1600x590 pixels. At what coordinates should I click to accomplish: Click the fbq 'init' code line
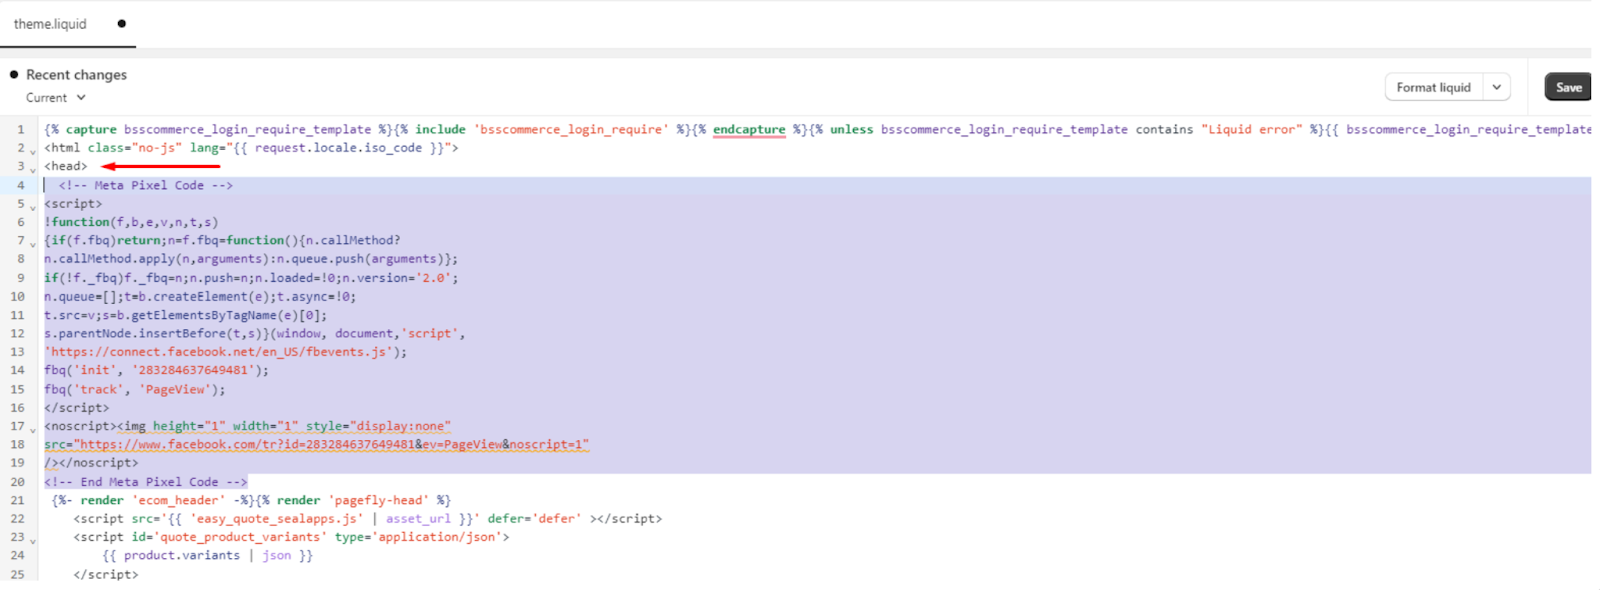(157, 370)
